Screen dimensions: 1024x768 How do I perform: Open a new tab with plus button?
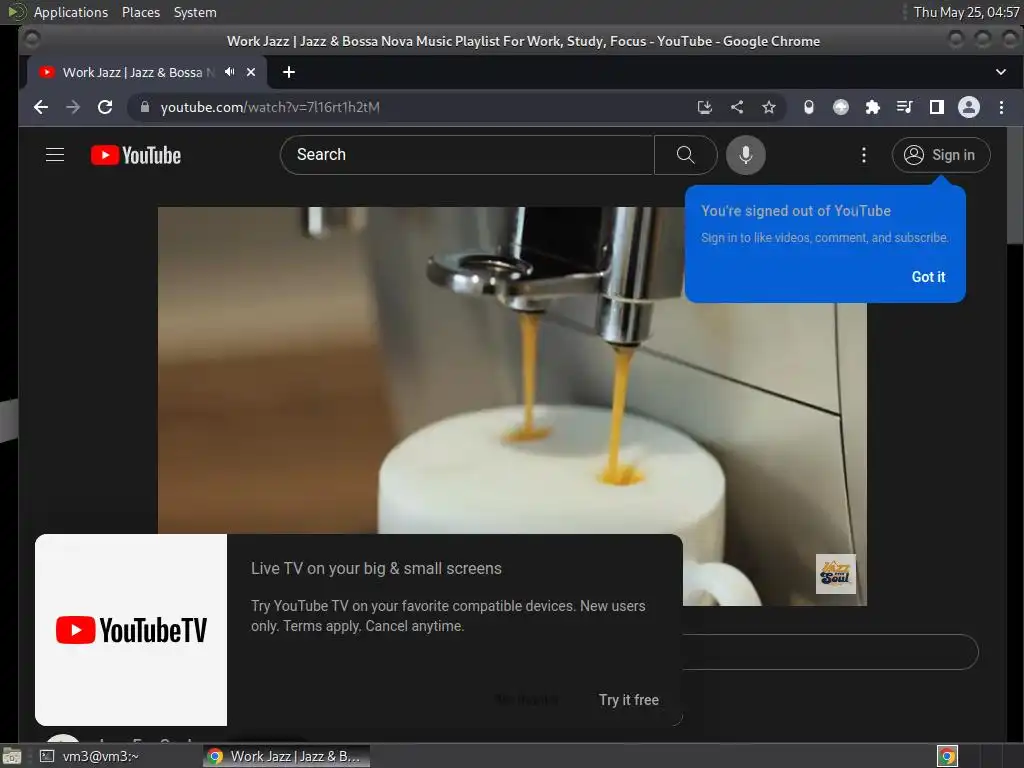tap(289, 72)
